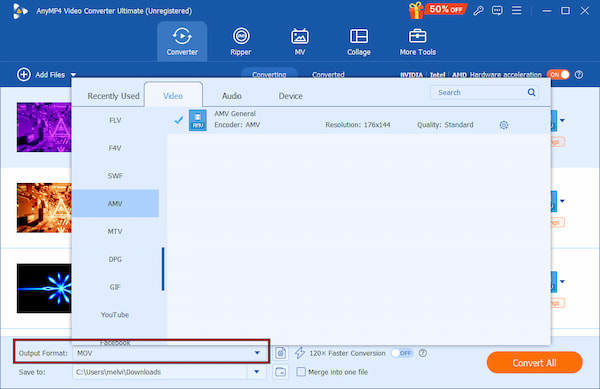Click the Add Files plus icon
The width and height of the screenshot is (600, 389).
pyautogui.click(x=24, y=75)
